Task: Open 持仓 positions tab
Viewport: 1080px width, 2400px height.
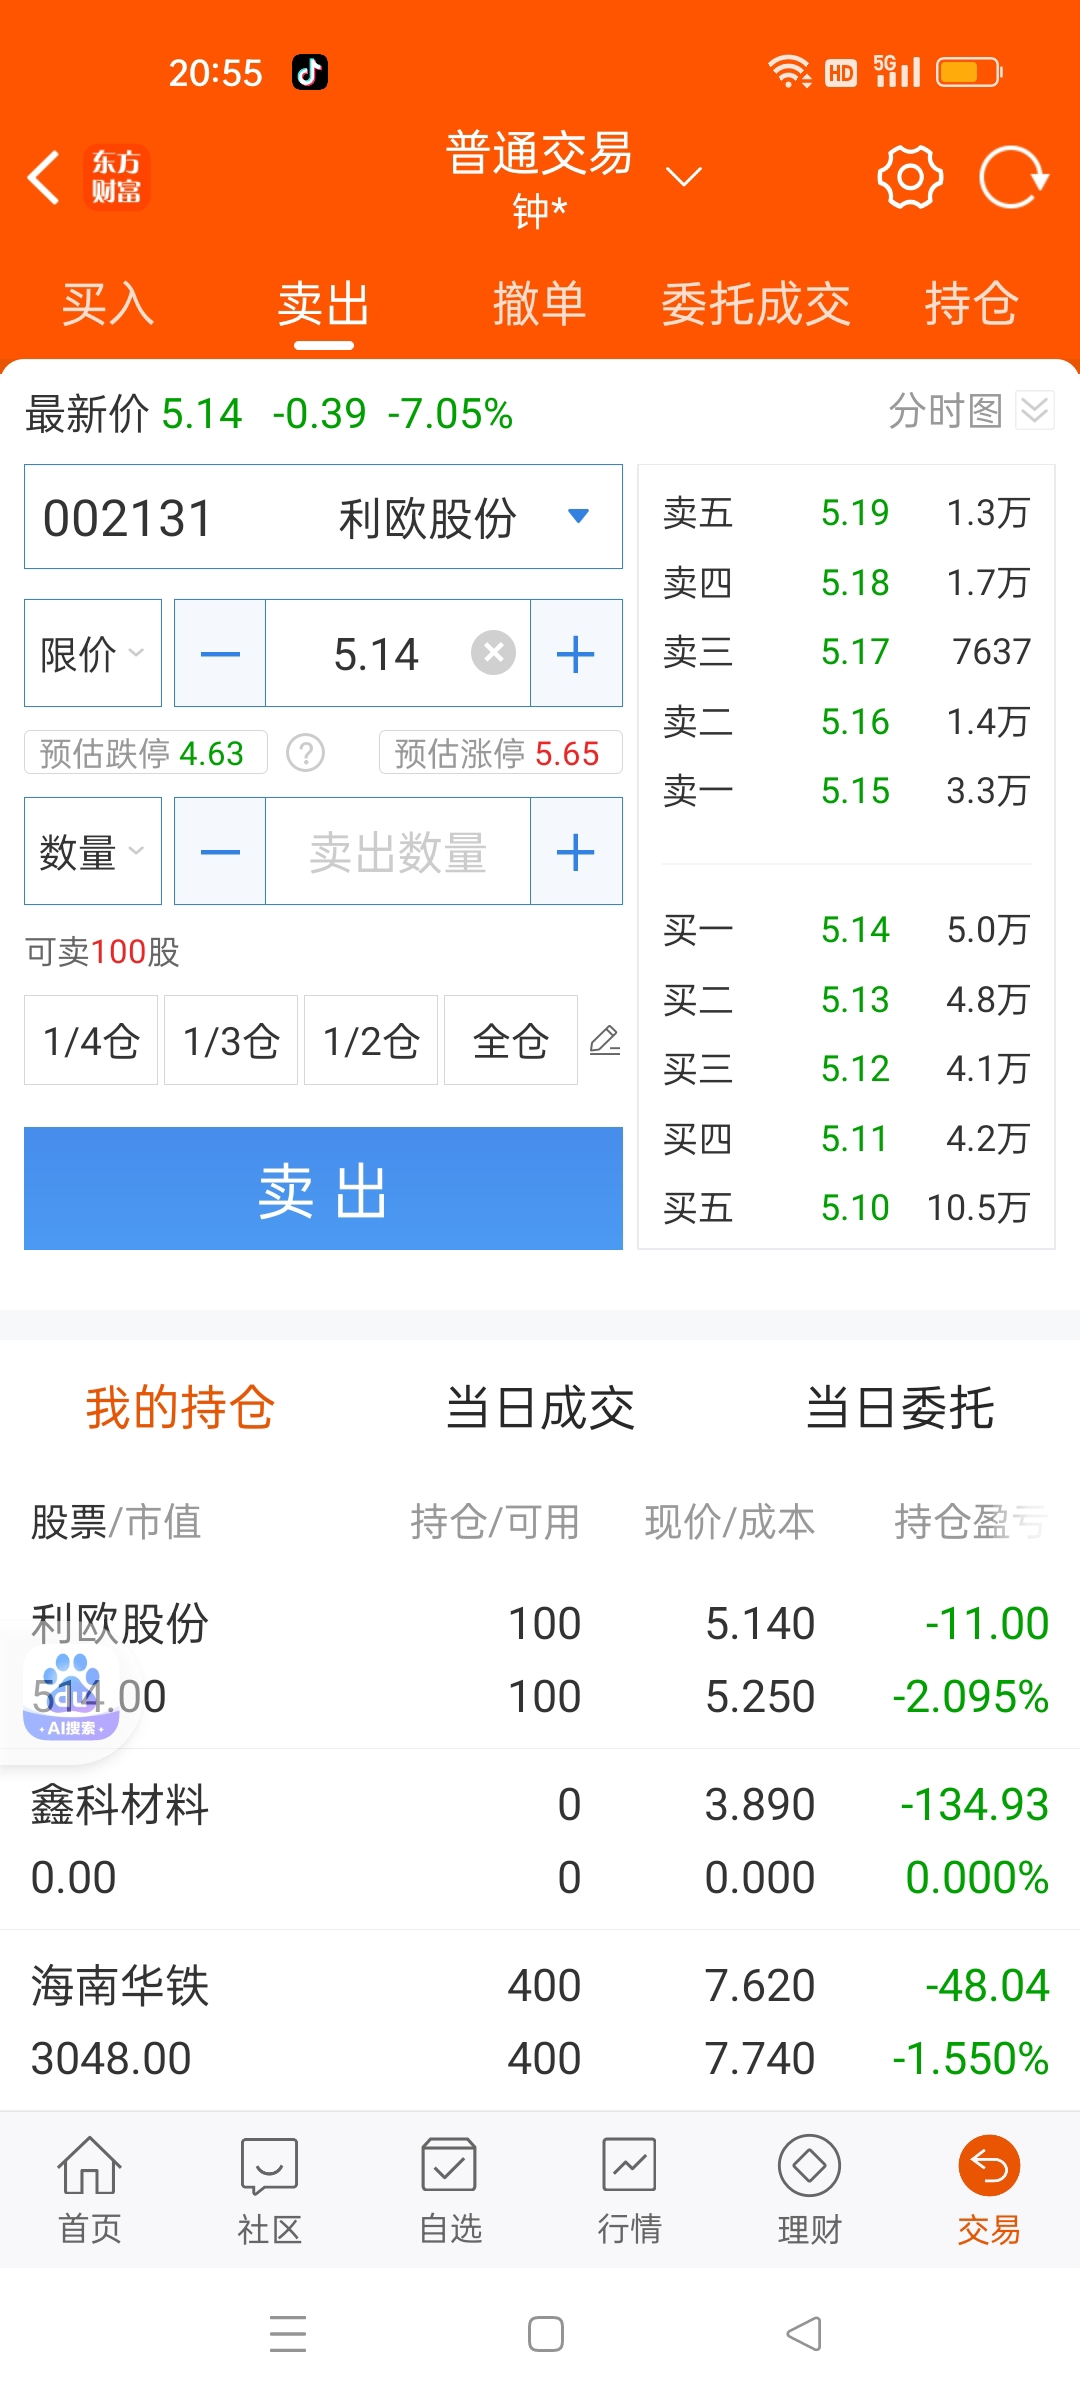Action: pyautogui.click(x=972, y=304)
